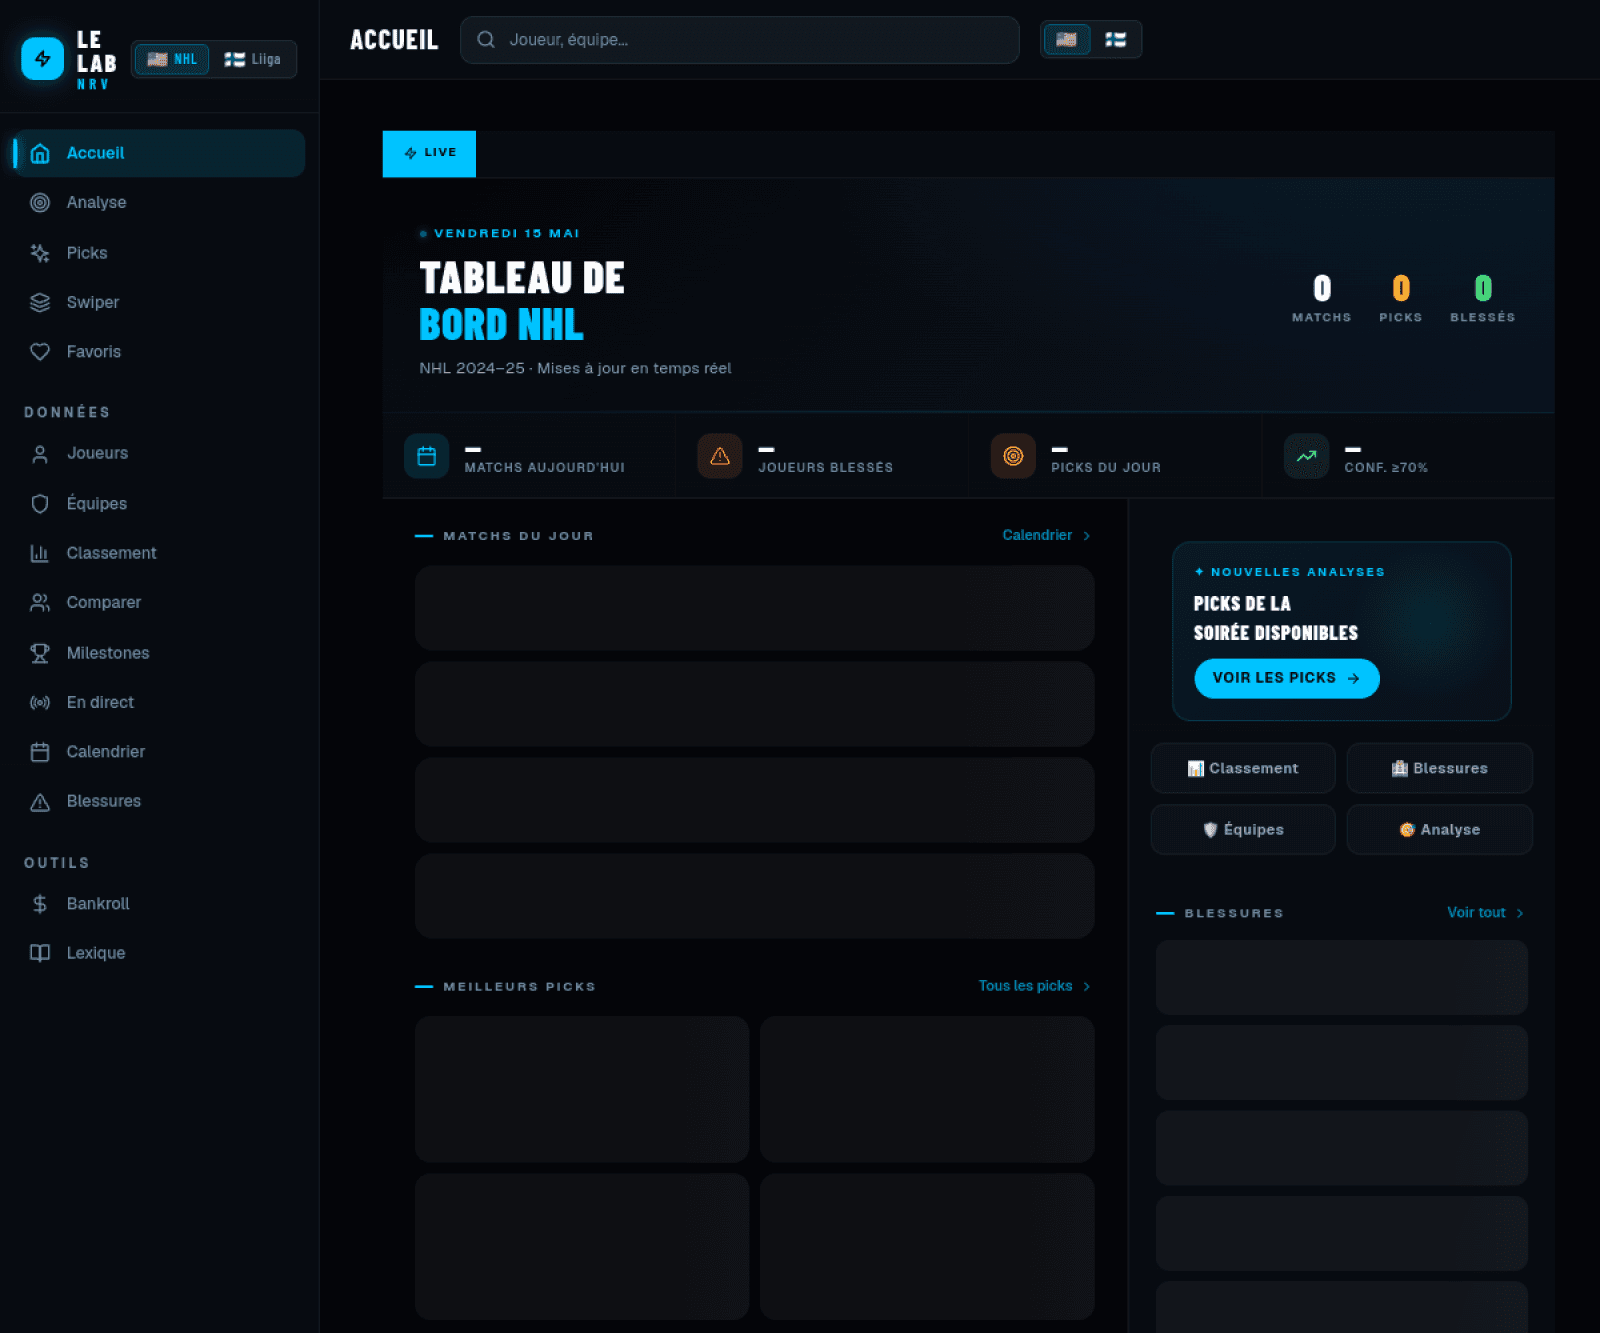Click the Classement bar chart icon in sidebar

click(40, 553)
